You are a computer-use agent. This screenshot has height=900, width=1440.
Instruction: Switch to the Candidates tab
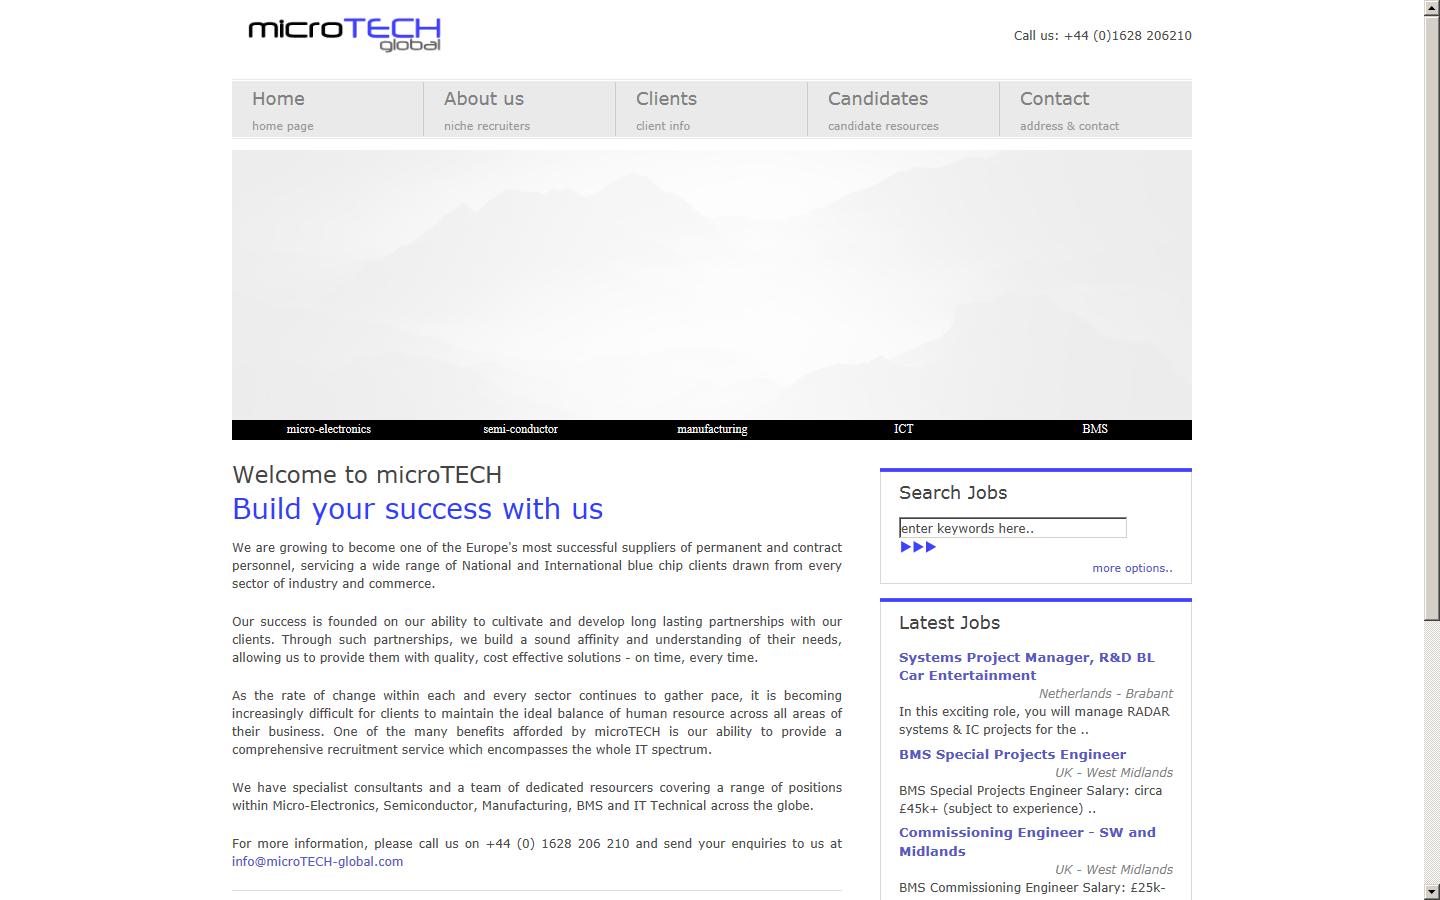coord(877,99)
